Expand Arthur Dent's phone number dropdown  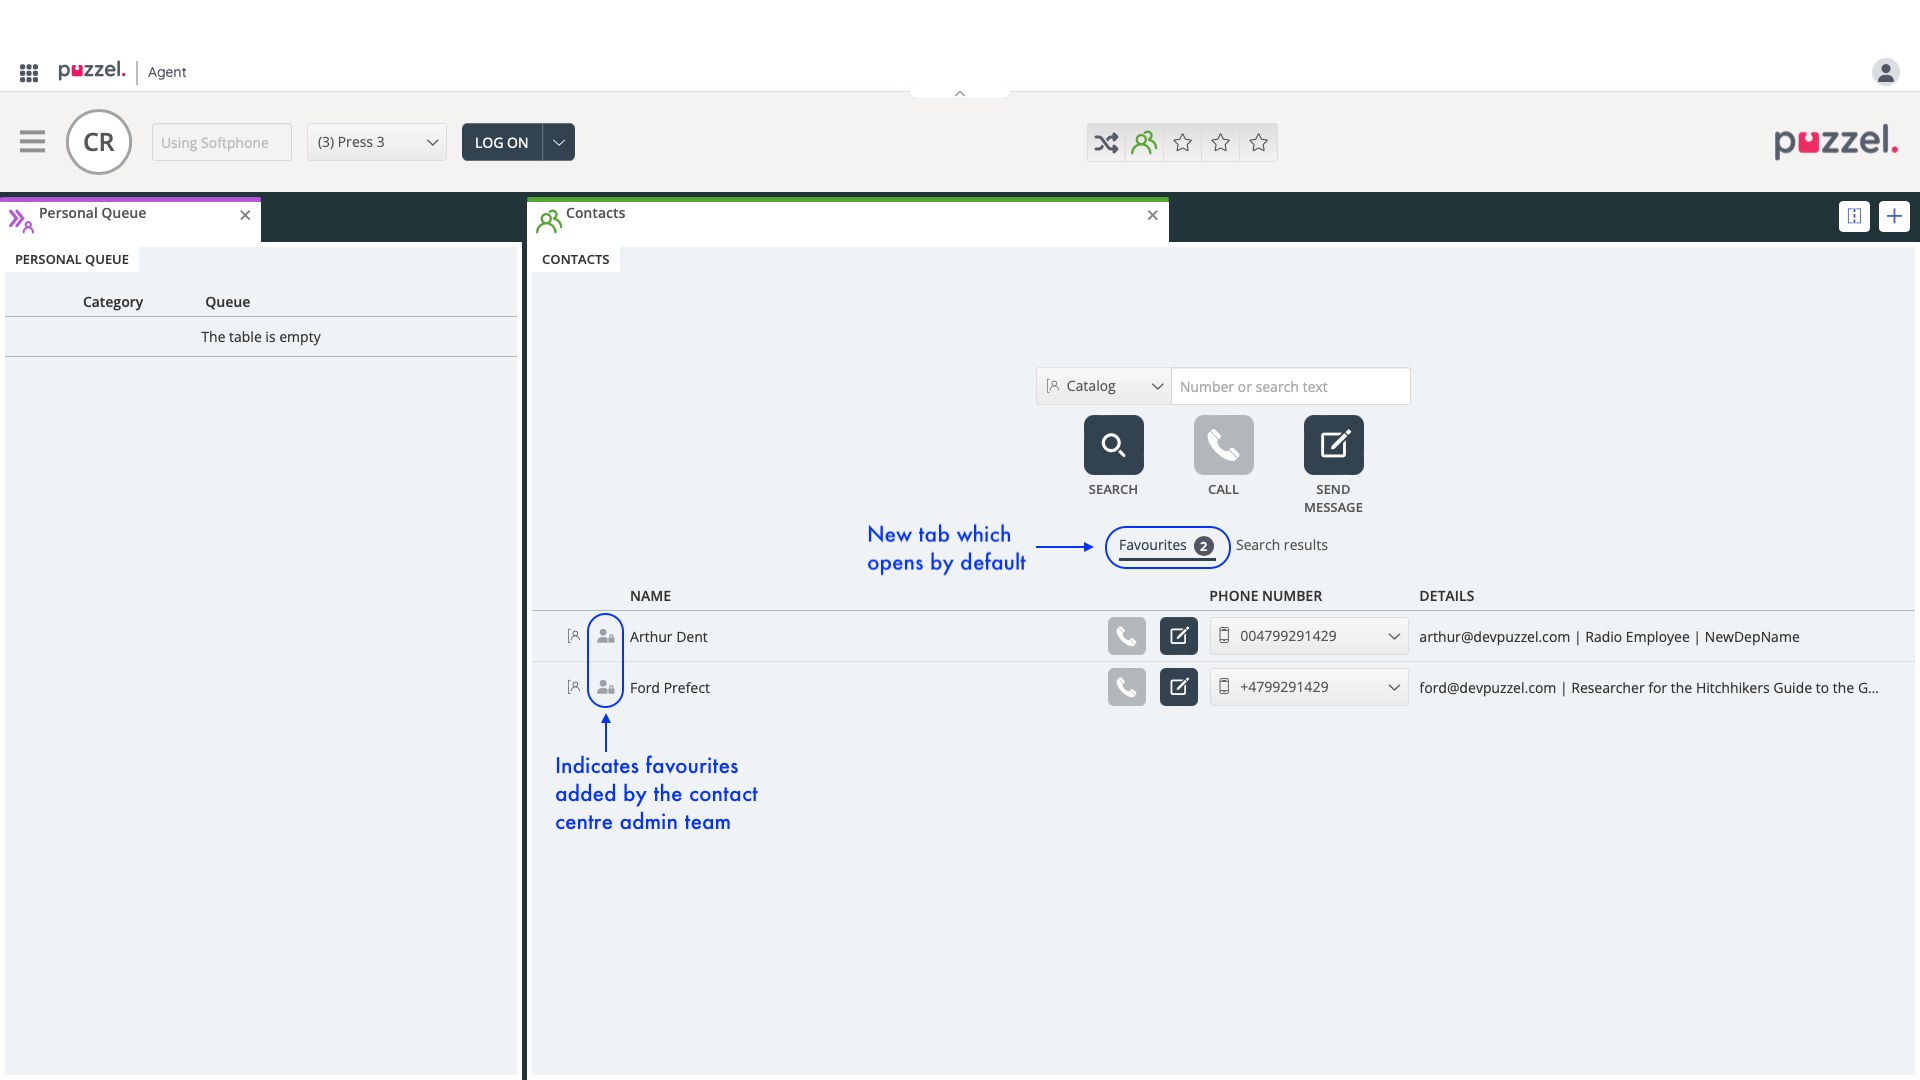tap(1393, 636)
